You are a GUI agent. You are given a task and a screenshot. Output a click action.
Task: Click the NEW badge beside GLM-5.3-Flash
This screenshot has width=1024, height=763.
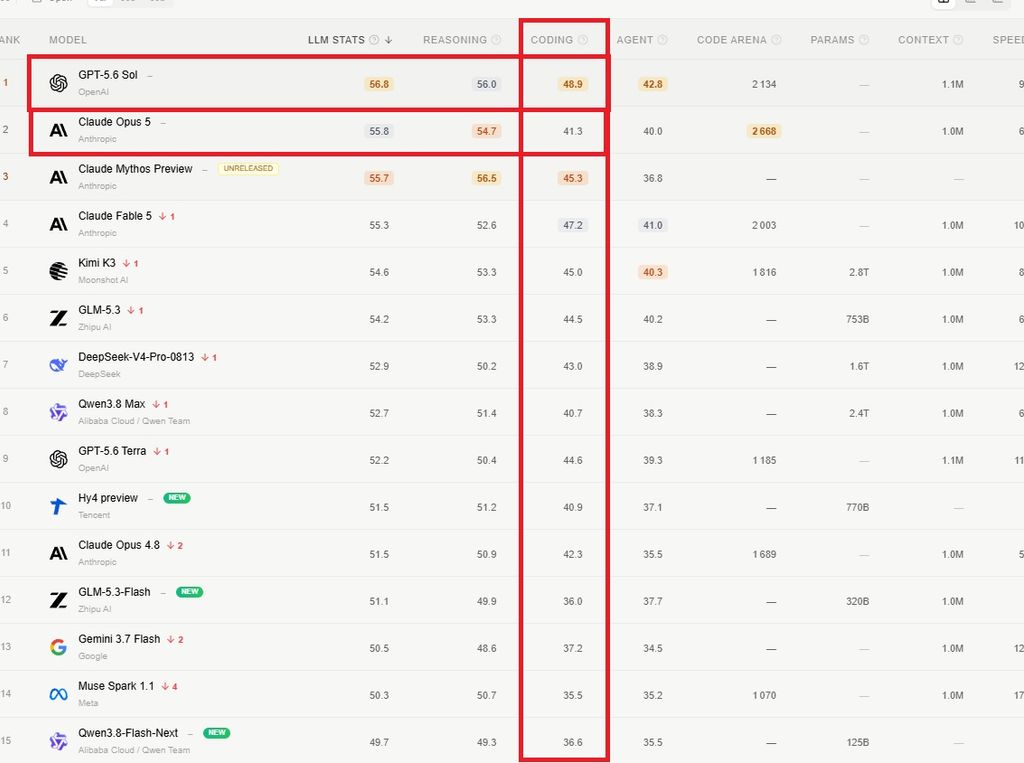[x=189, y=592]
